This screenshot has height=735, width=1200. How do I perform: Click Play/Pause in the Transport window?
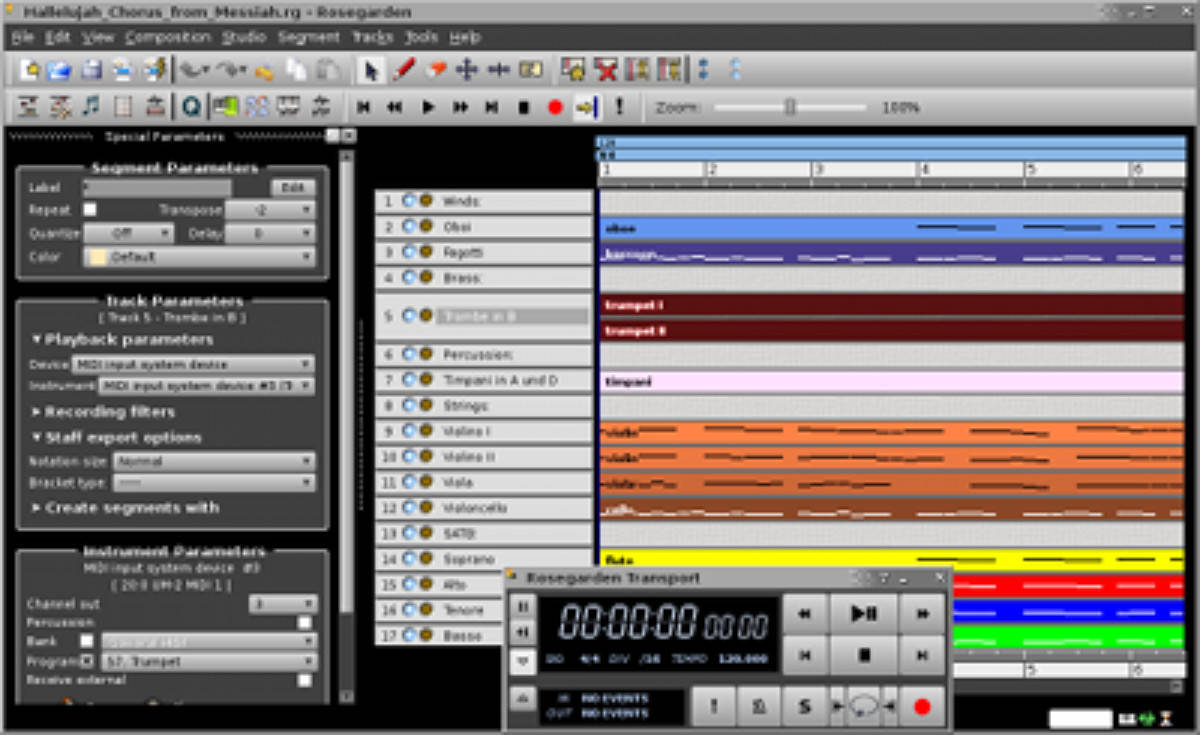863,614
